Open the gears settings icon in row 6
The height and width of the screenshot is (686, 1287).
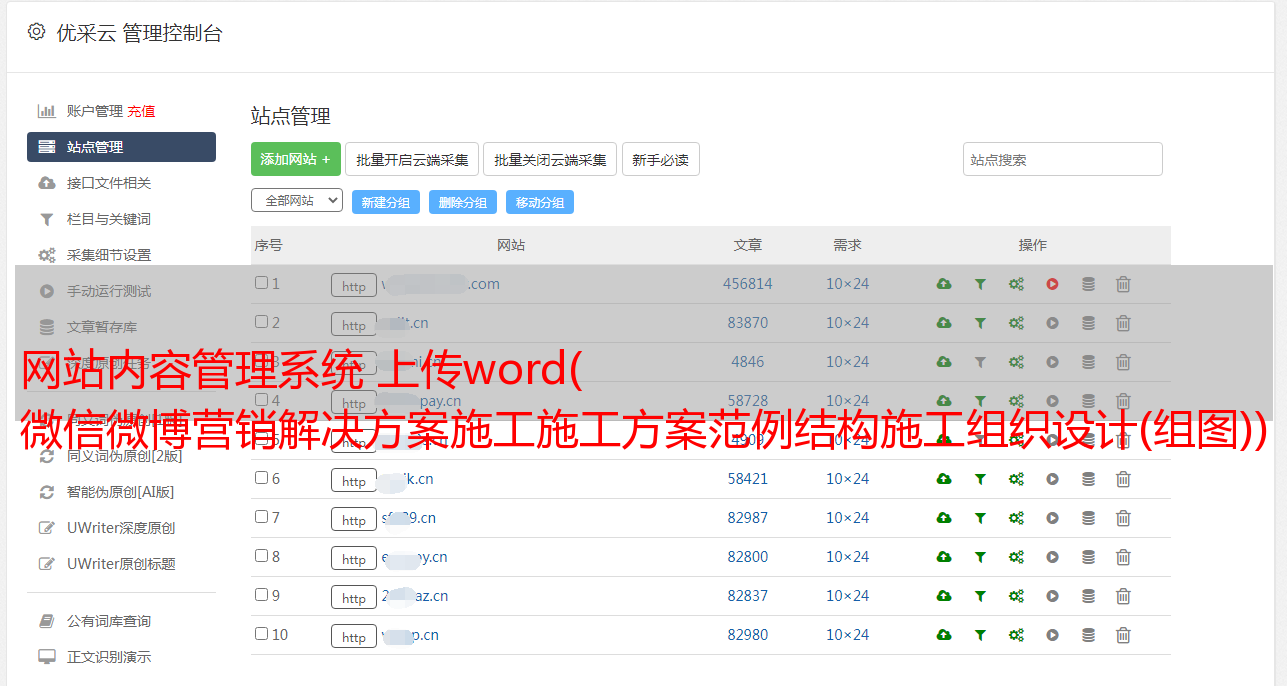(1016, 479)
